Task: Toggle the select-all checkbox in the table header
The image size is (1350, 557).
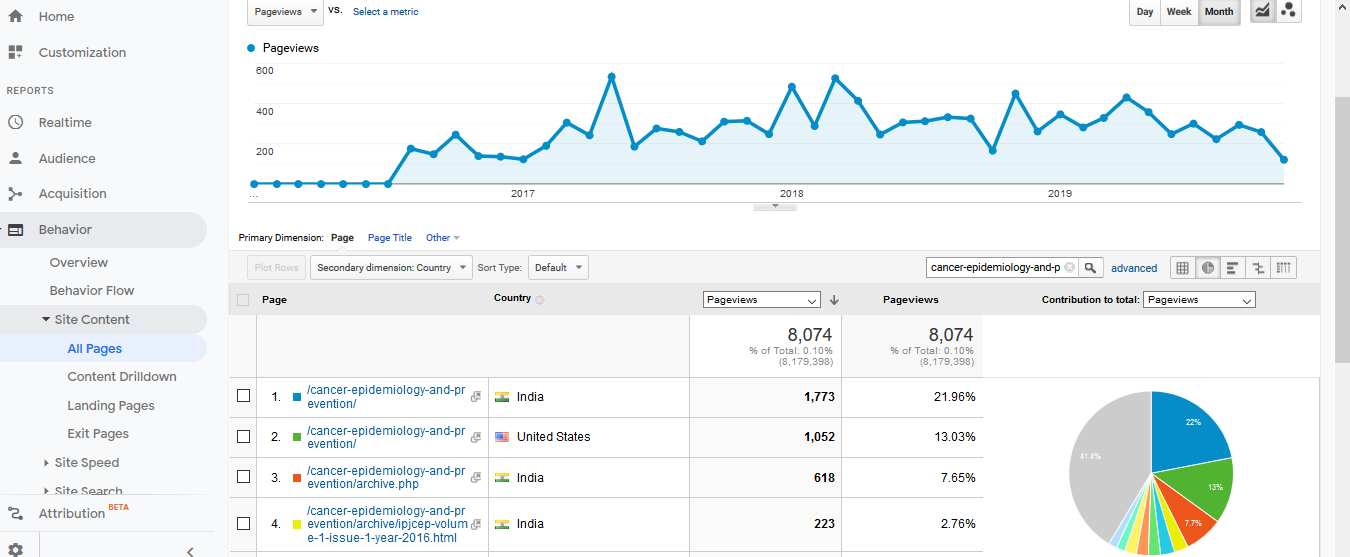Action: click(x=243, y=300)
